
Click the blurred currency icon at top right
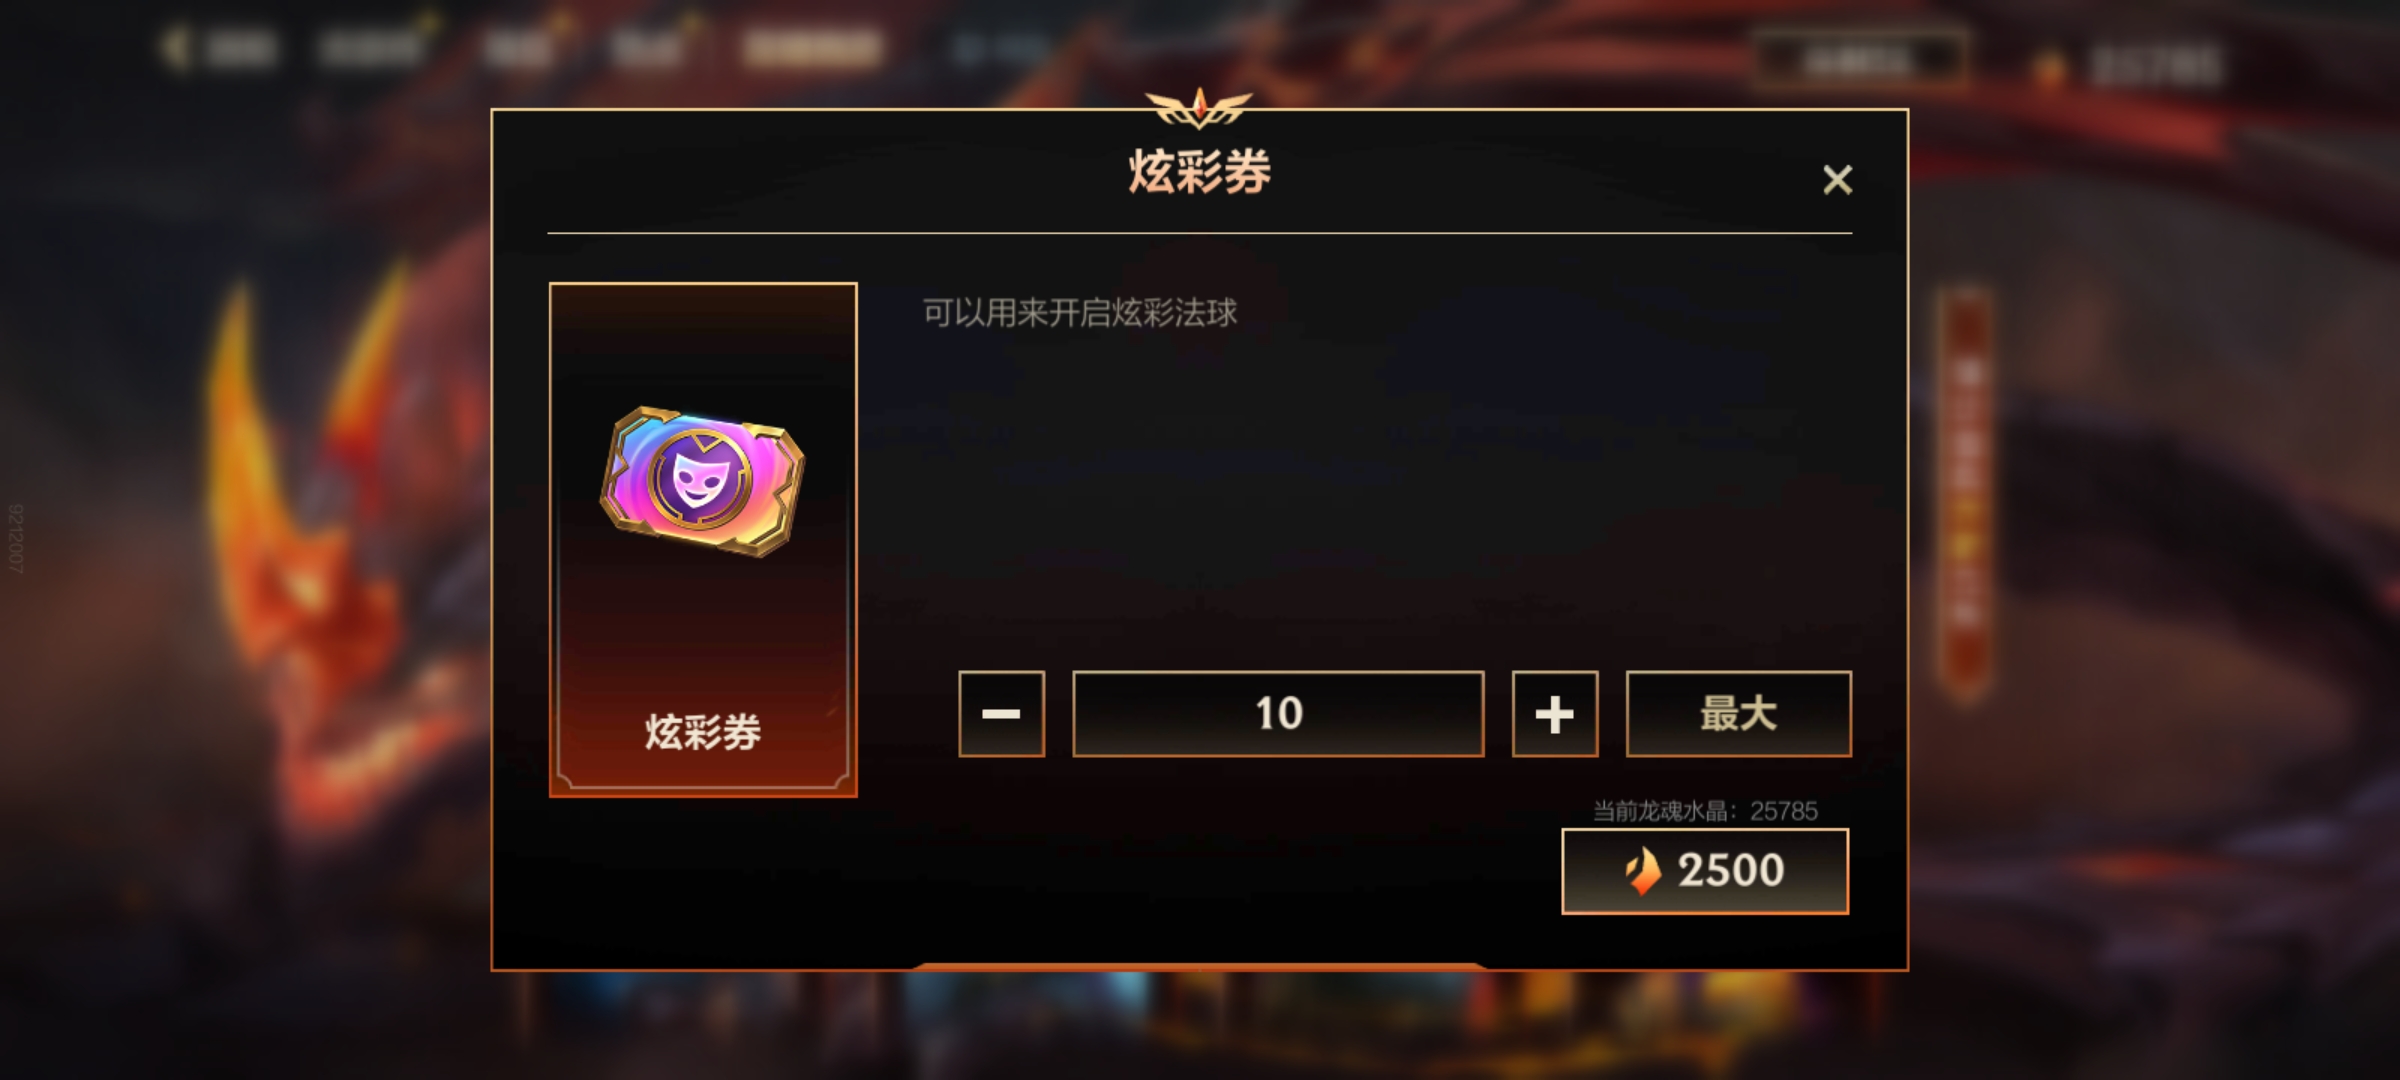2049,66
